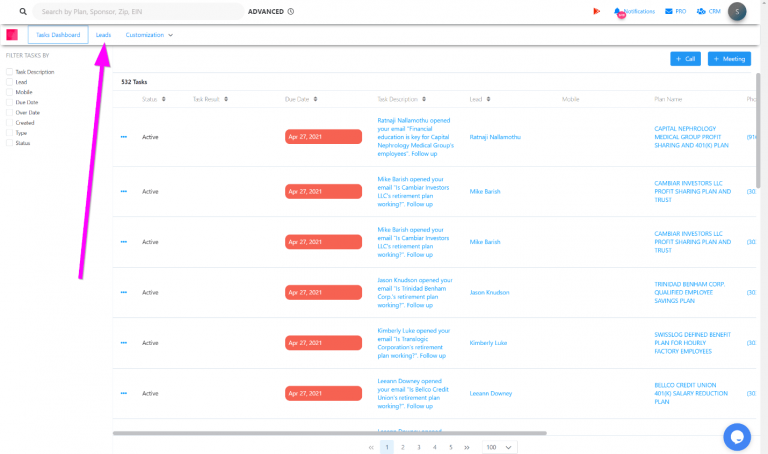768x454 pixels.
Task: Switch to the Leads tab
Action: [103, 35]
